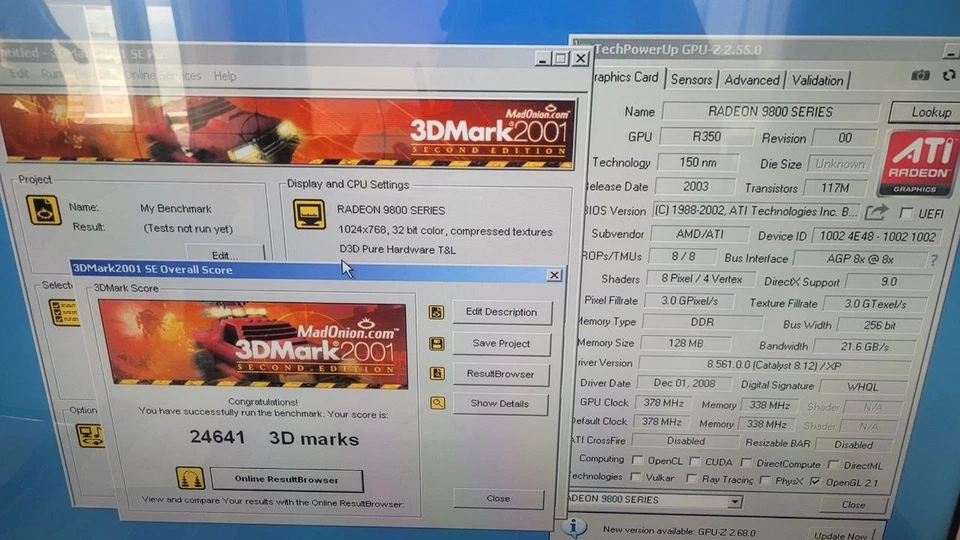Click the 3DMark2001 banner in score dialog
The image size is (960, 540).
coord(253,345)
